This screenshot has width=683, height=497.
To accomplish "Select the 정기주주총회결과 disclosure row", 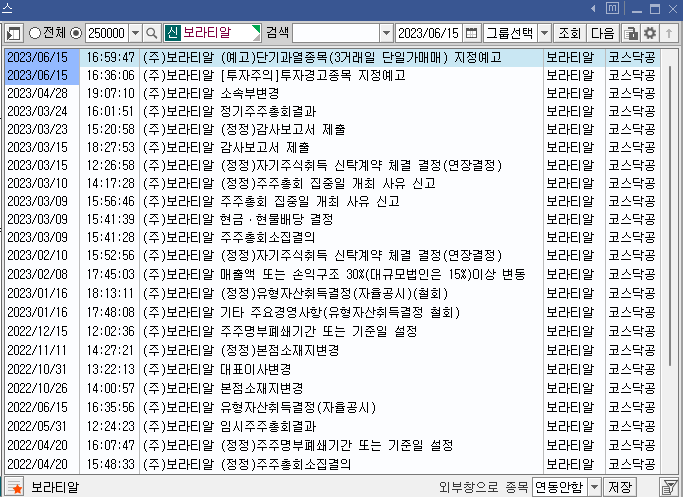I will [x=333, y=112].
